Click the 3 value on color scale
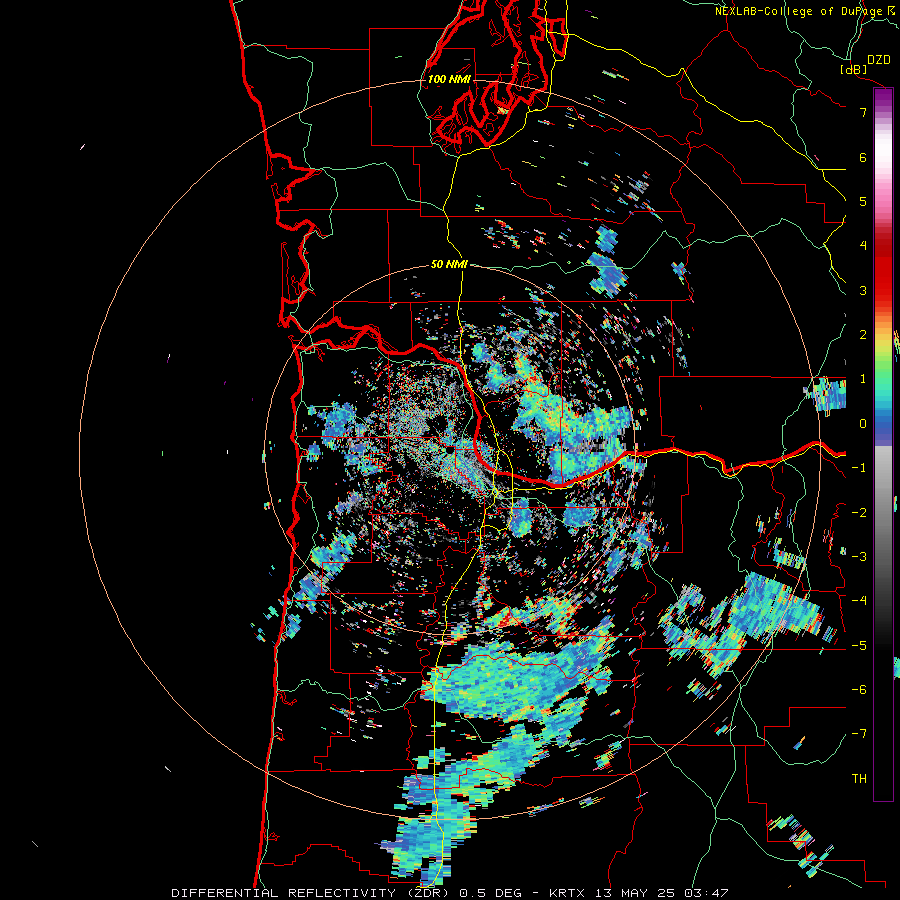 (863, 290)
